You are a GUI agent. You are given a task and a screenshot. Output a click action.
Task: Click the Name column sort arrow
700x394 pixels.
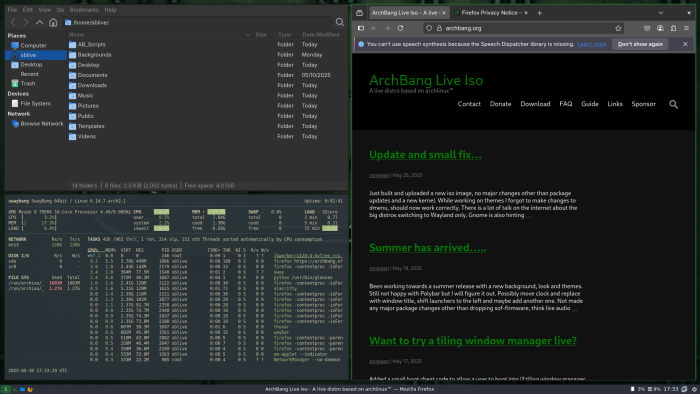coord(248,35)
